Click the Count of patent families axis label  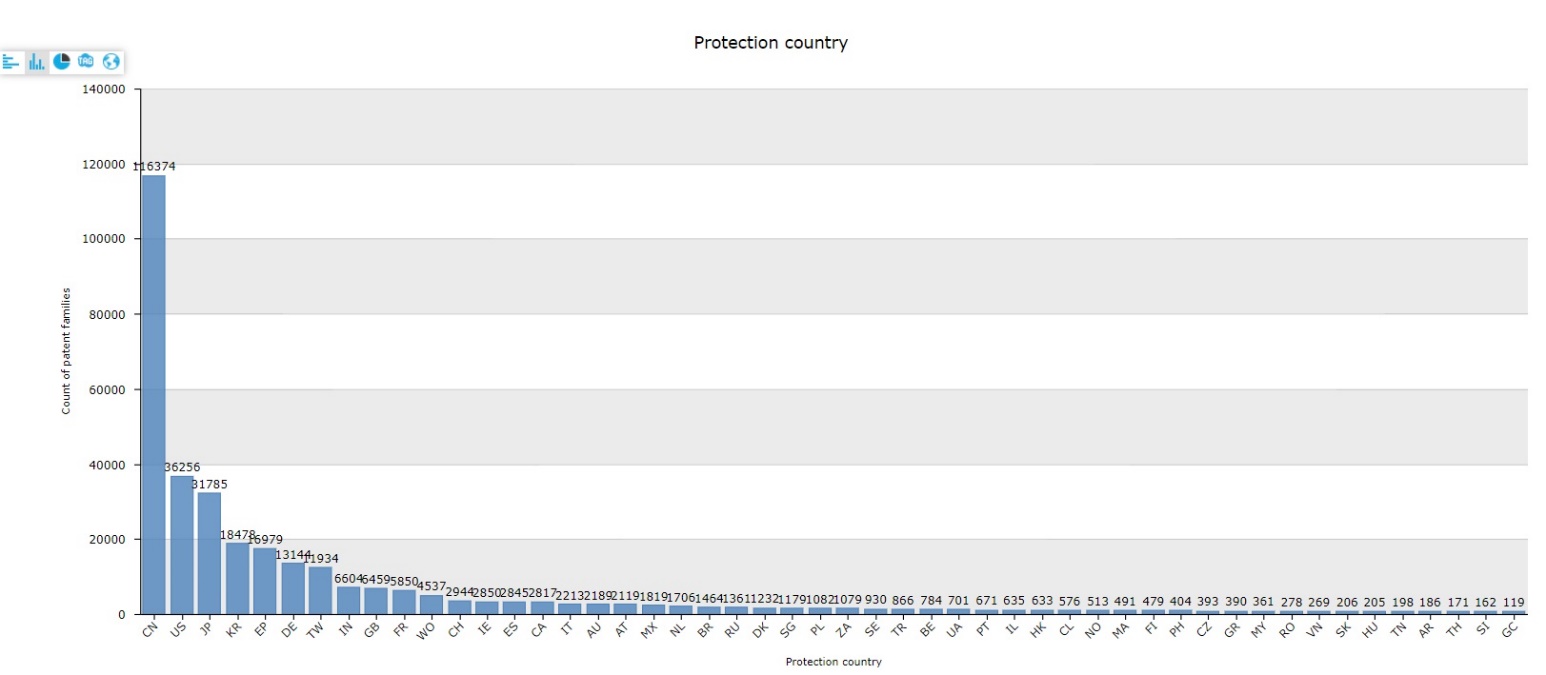tap(66, 350)
